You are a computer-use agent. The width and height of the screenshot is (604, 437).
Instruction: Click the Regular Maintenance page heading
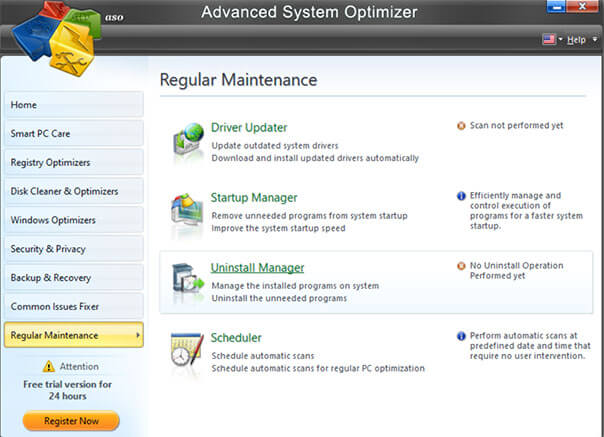[238, 80]
